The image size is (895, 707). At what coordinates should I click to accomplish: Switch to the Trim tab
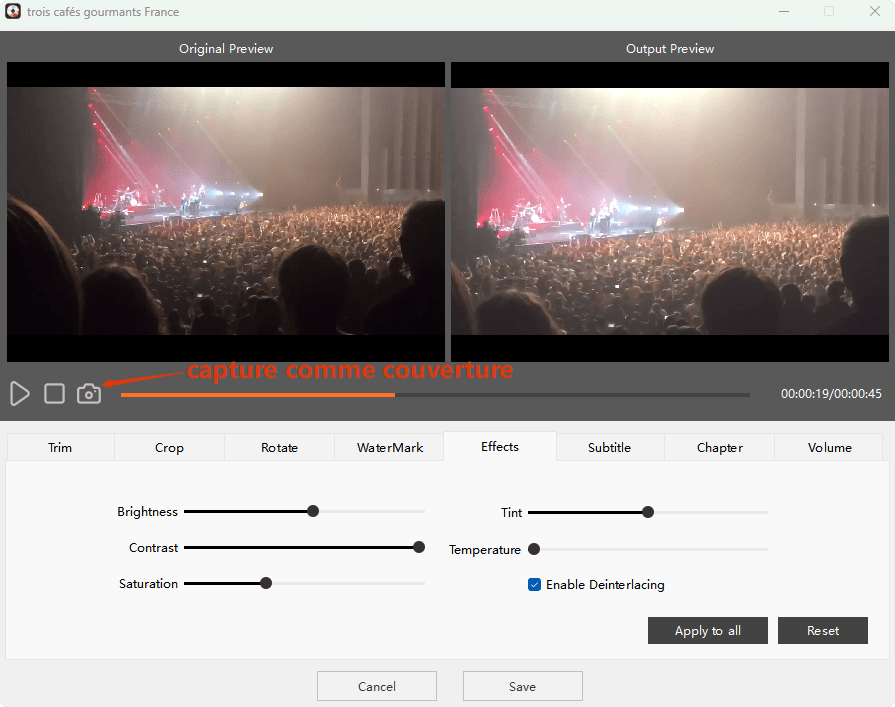[60, 448]
